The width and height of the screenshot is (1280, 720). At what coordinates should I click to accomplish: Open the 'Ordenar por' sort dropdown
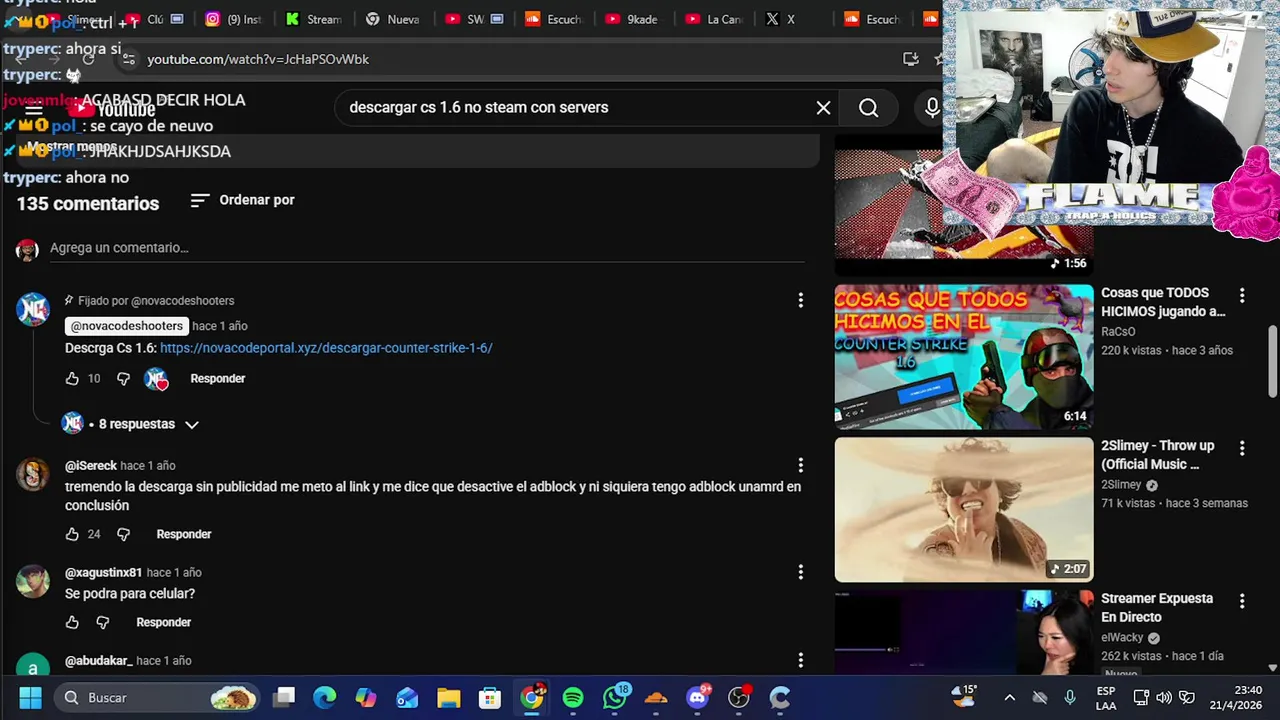point(243,200)
